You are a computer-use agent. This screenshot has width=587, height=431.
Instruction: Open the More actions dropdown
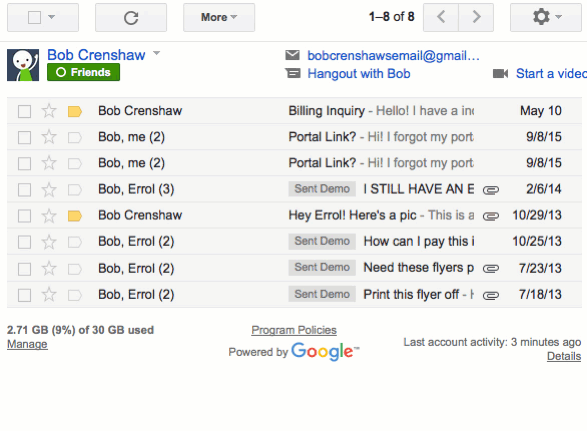coord(219,17)
